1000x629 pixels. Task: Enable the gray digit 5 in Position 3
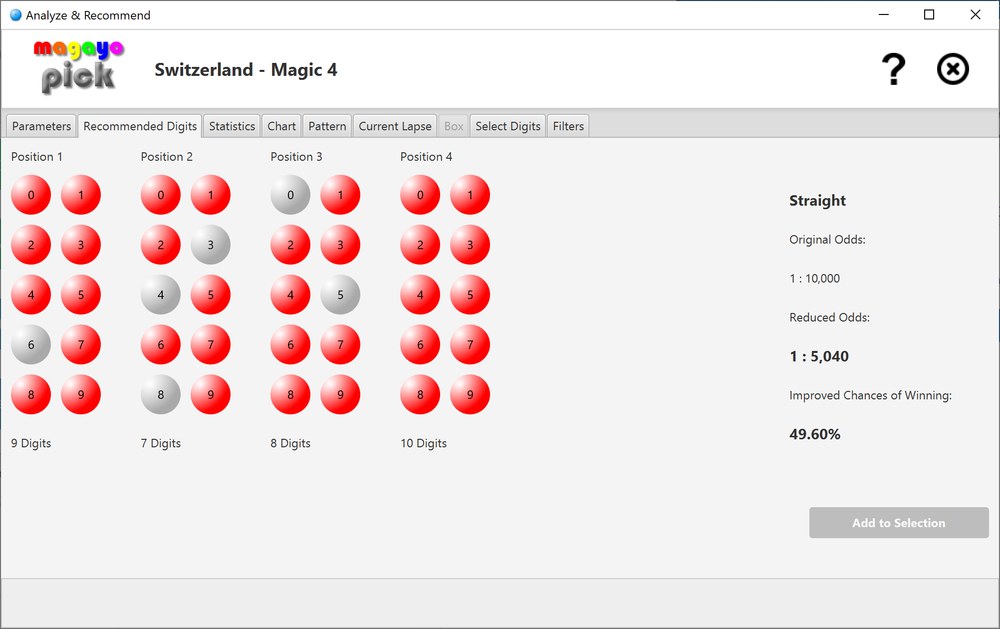[341, 294]
